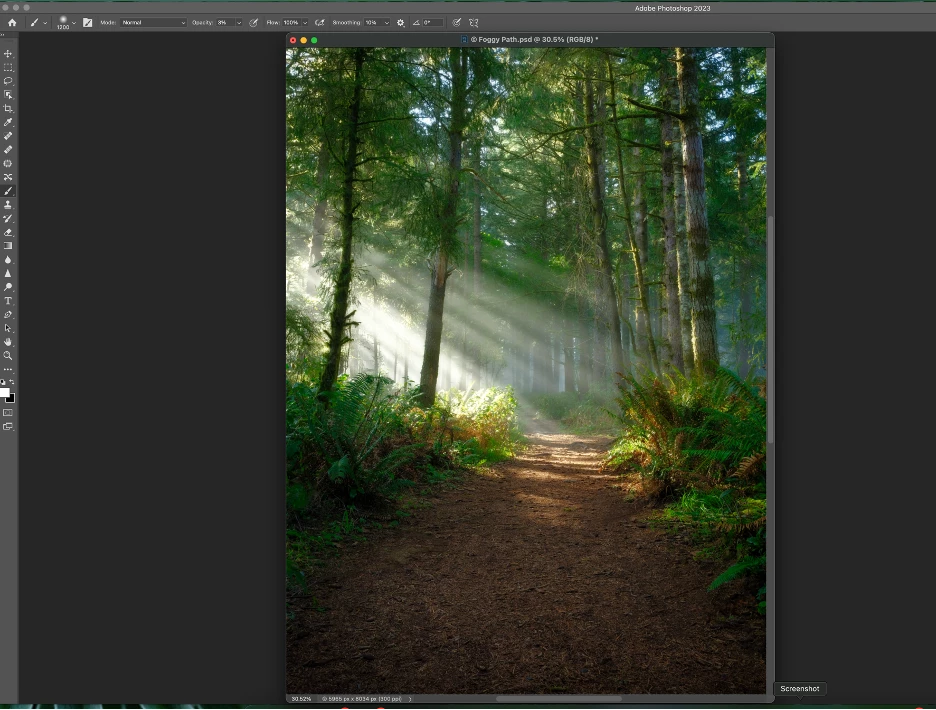Expand the Flow slider arrow
936x710 pixels.
(x=305, y=23)
